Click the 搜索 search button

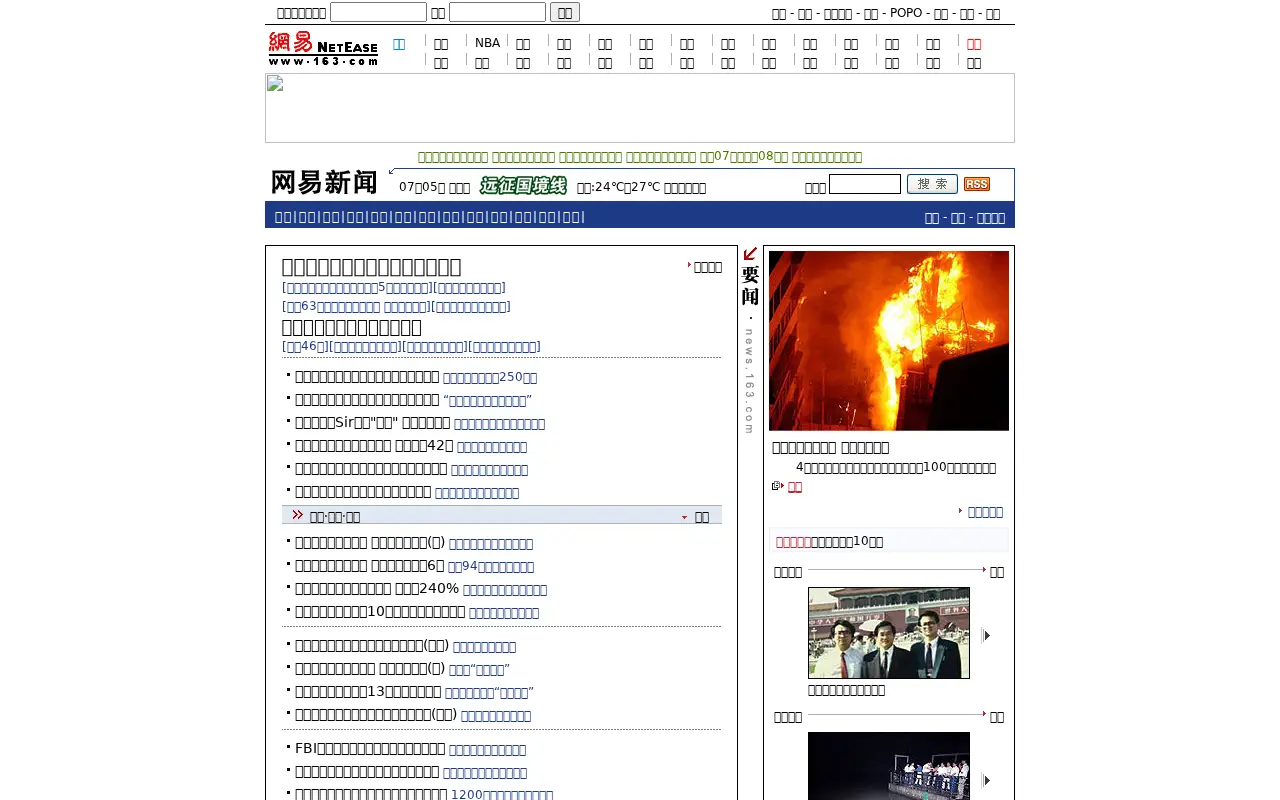(x=932, y=184)
